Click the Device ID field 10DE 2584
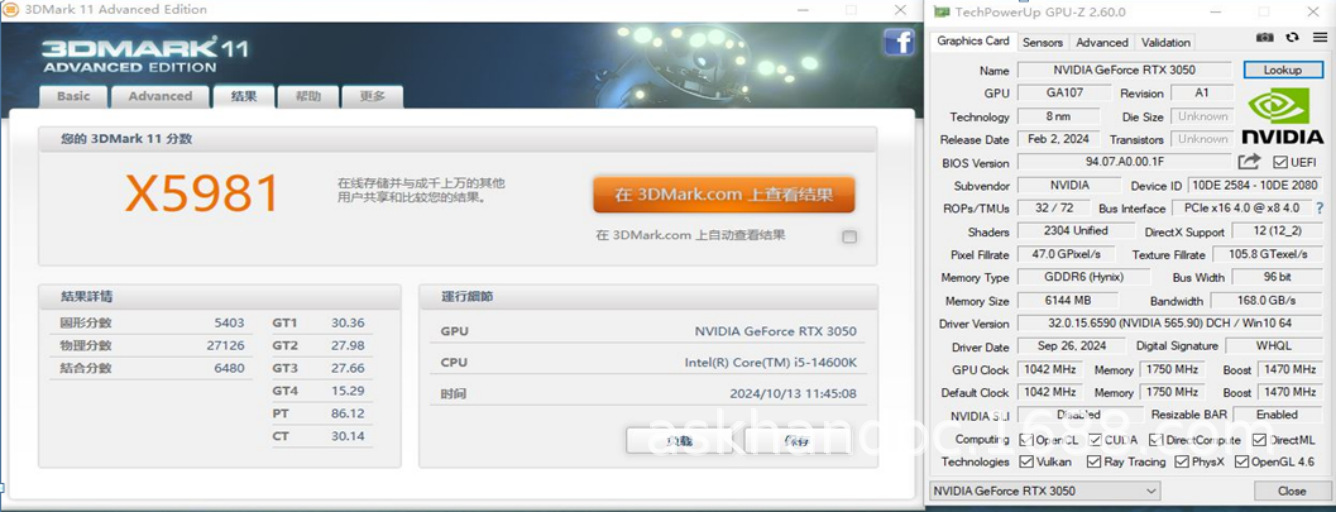 pos(1256,185)
